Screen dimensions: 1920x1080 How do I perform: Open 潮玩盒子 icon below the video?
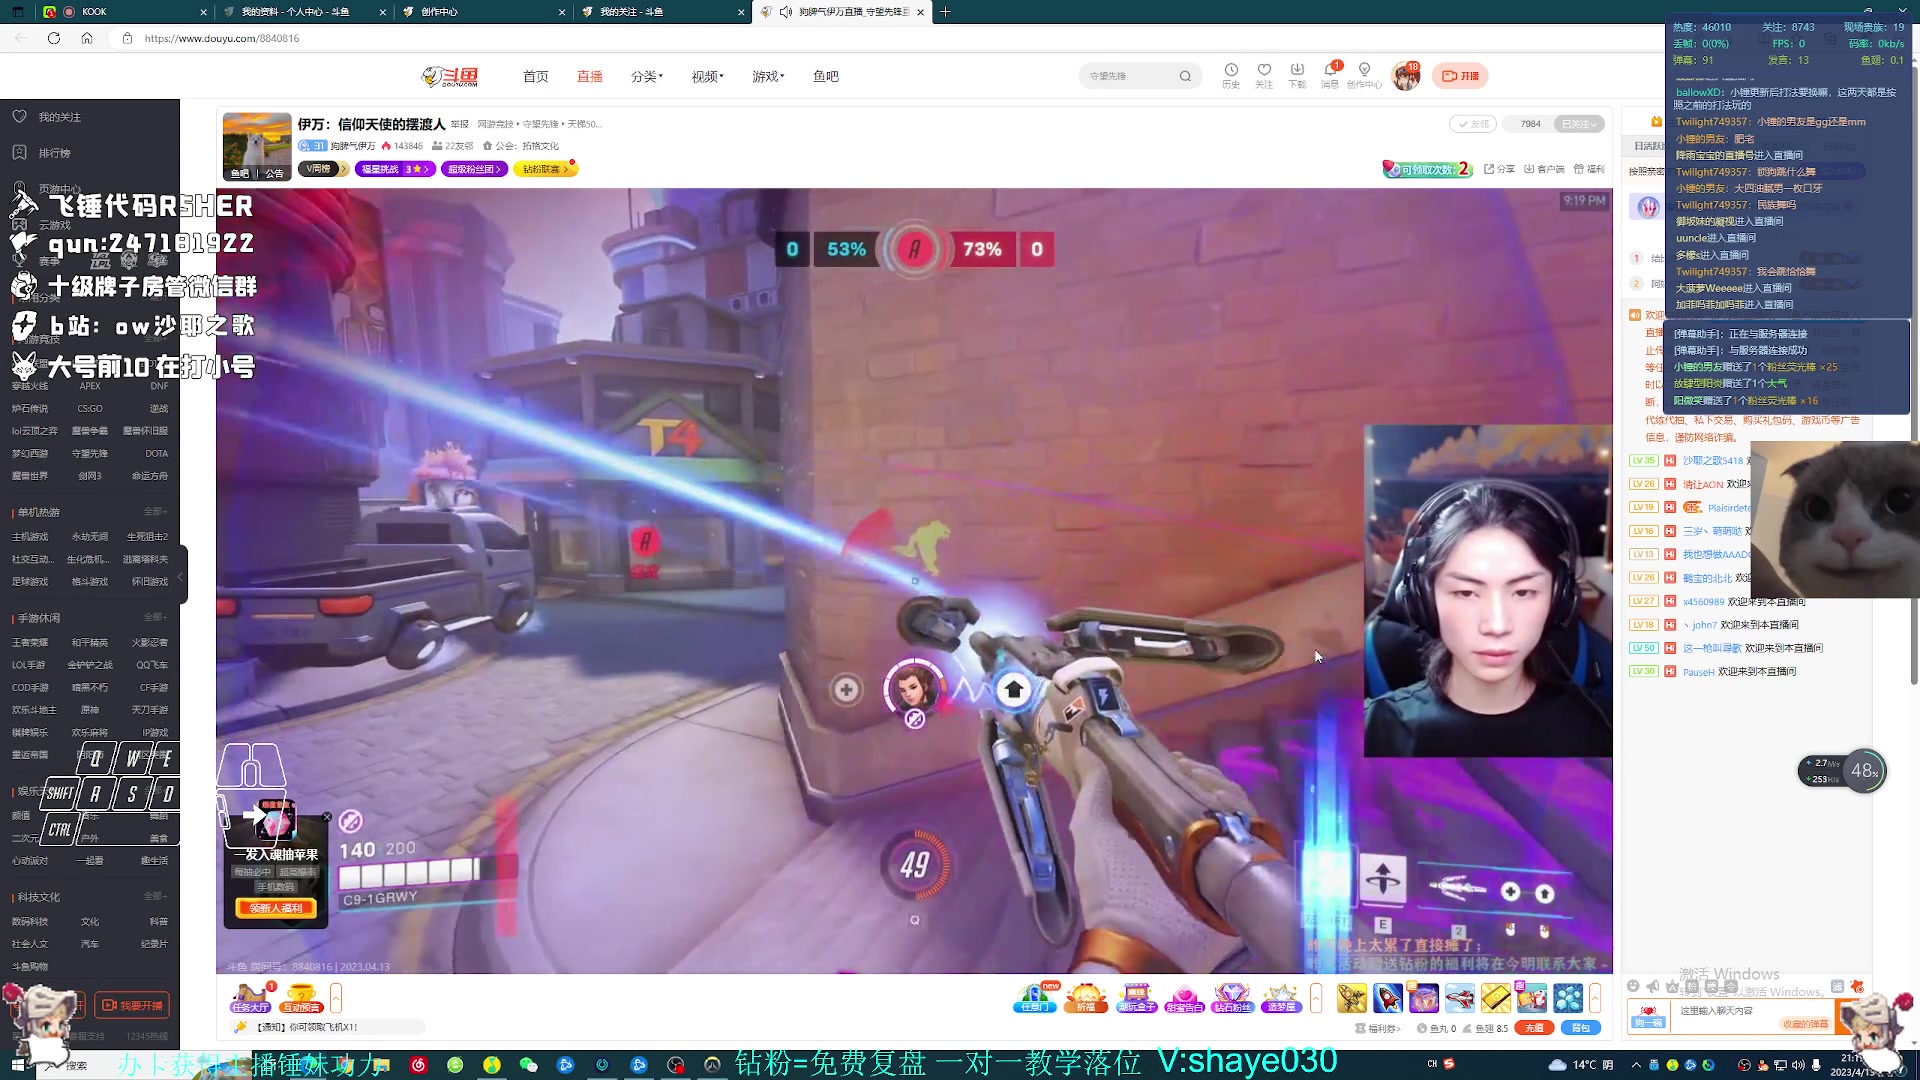[1136, 997]
